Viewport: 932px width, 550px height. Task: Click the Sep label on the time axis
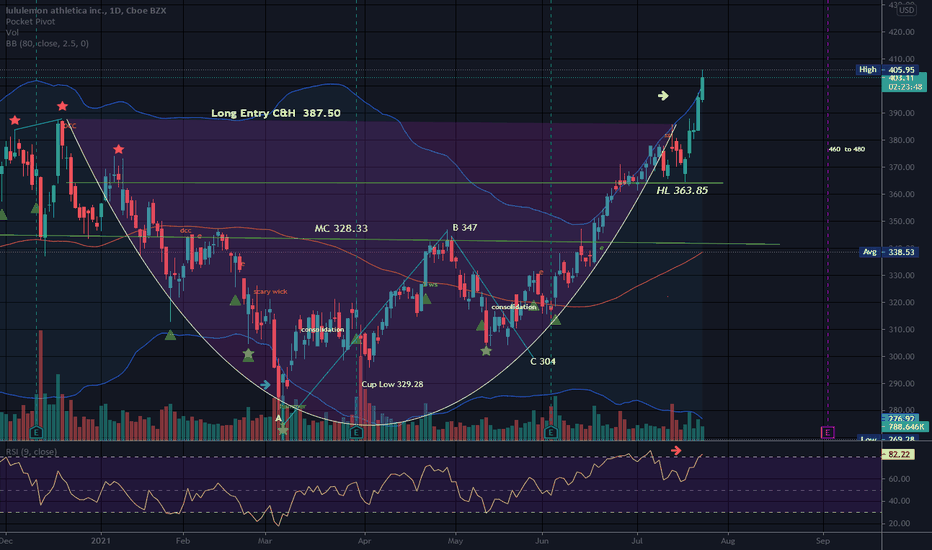[823, 541]
